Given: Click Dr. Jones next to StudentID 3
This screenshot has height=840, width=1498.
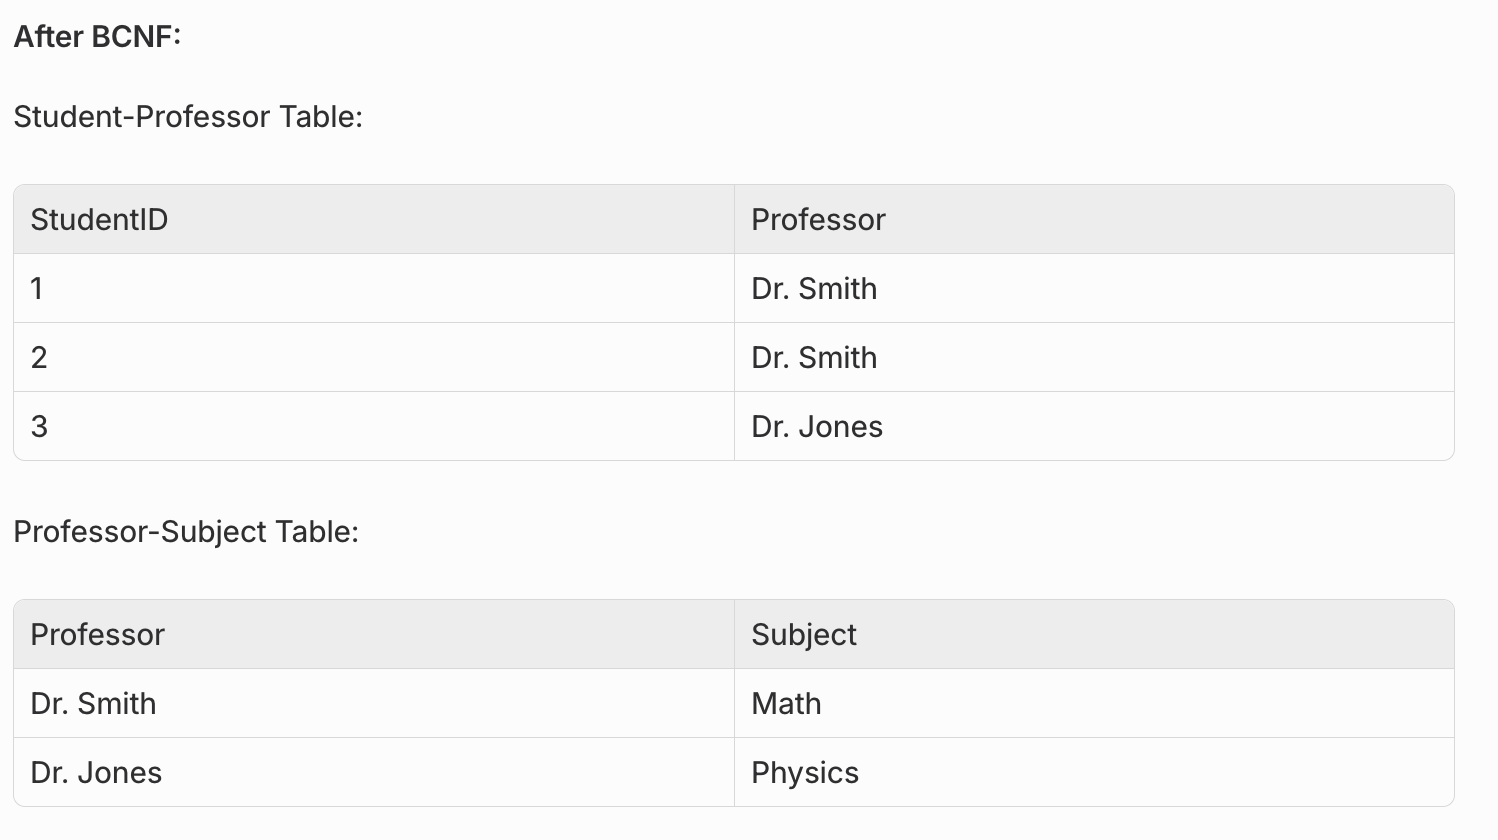Looking at the screenshot, I should pos(817,427).
